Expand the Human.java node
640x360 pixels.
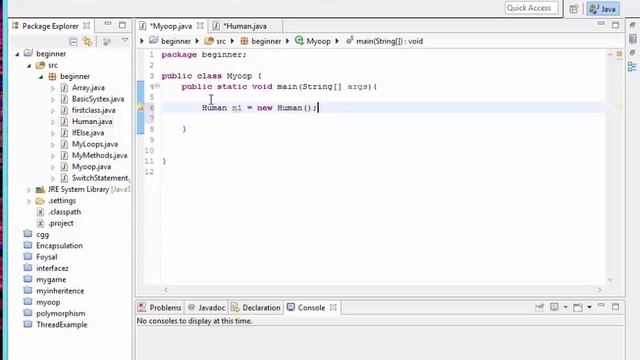click(x=53, y=122)
